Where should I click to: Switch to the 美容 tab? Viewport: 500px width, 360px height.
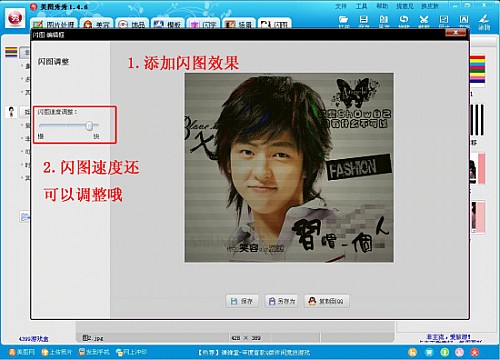(x=97, y=24)
